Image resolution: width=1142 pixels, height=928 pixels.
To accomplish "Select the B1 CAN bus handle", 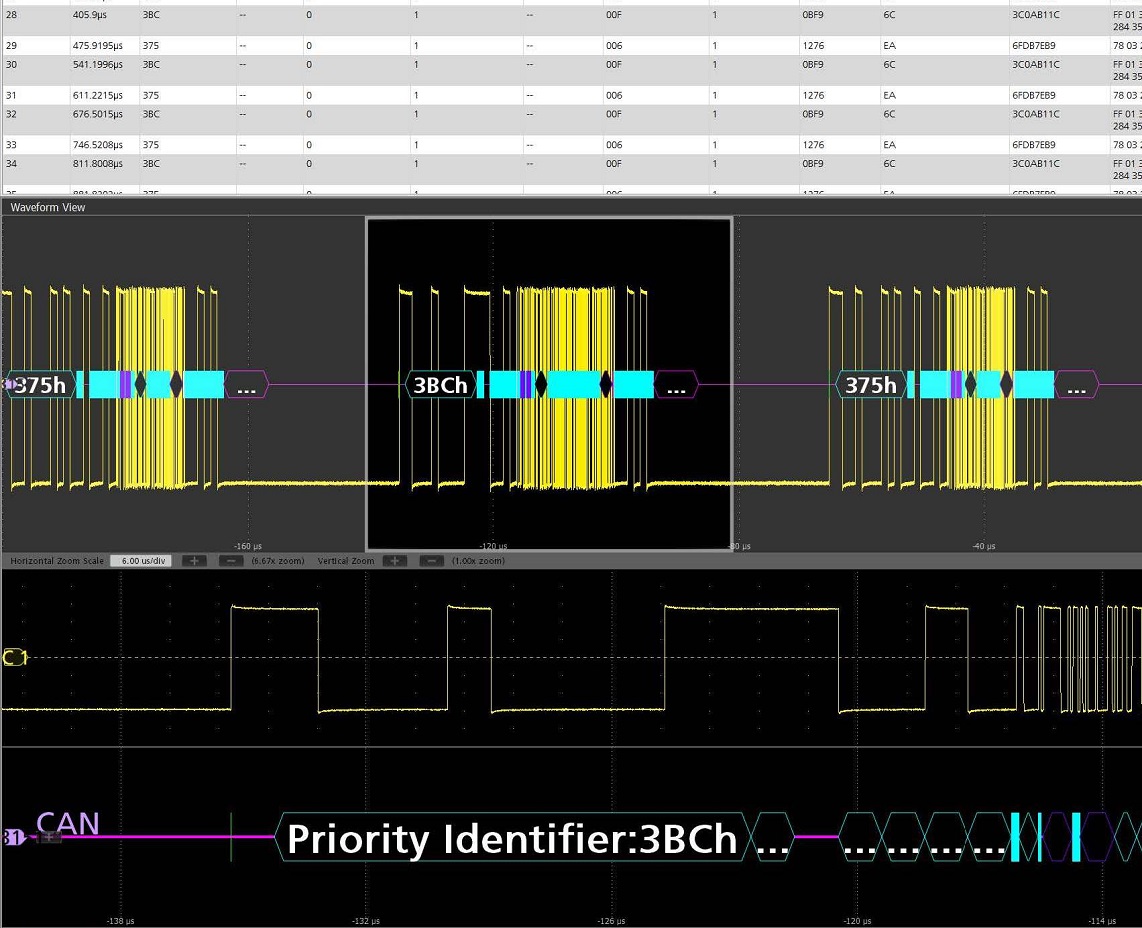I will (x=12, y=837).
